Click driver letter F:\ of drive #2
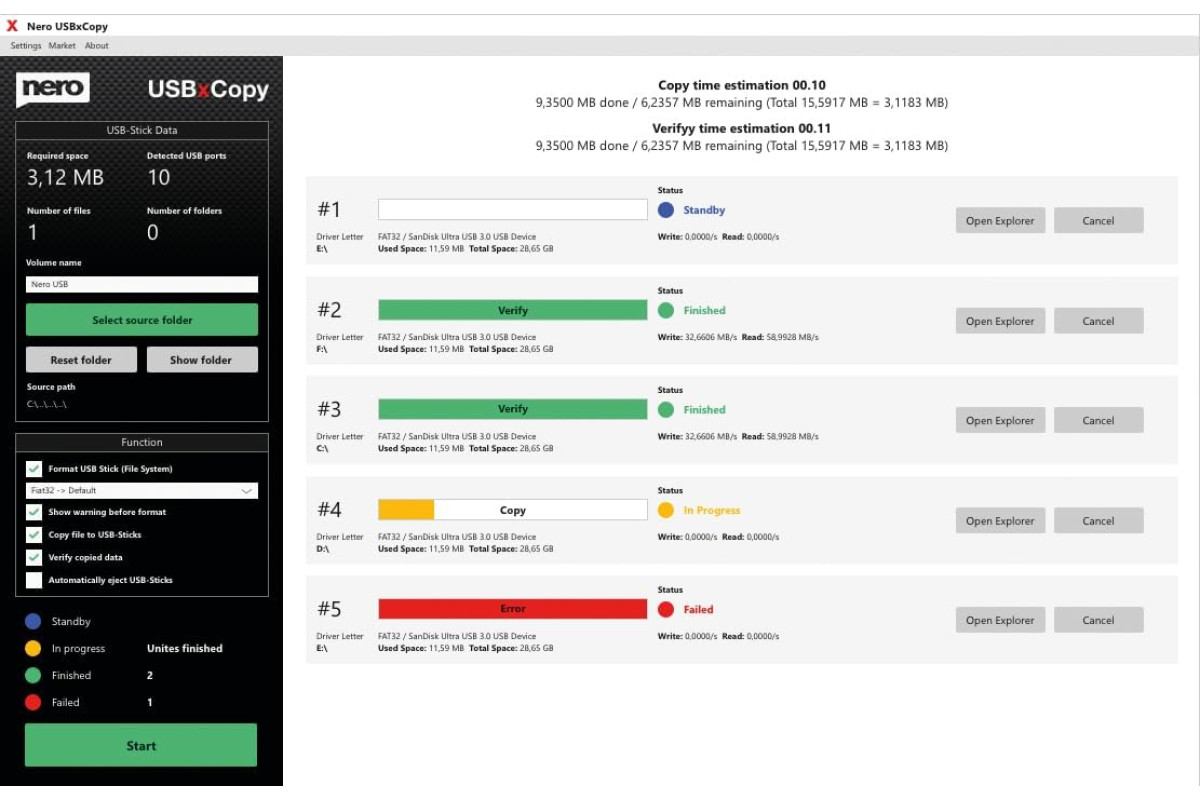 [322, 350]
